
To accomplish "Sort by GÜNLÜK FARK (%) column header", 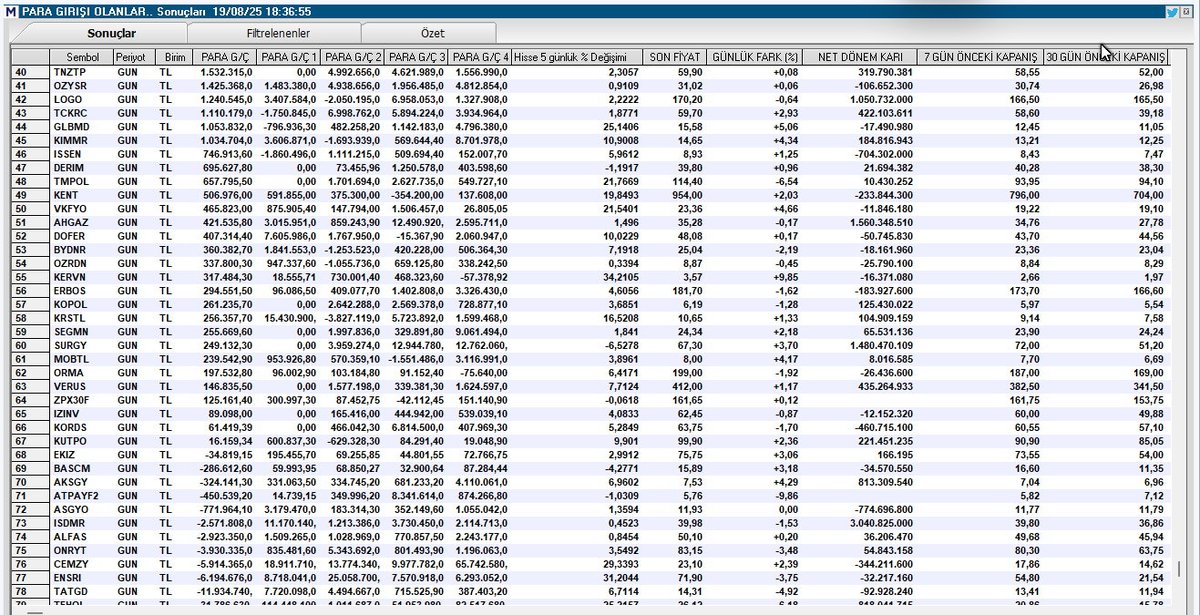I will tap(754, 57).
